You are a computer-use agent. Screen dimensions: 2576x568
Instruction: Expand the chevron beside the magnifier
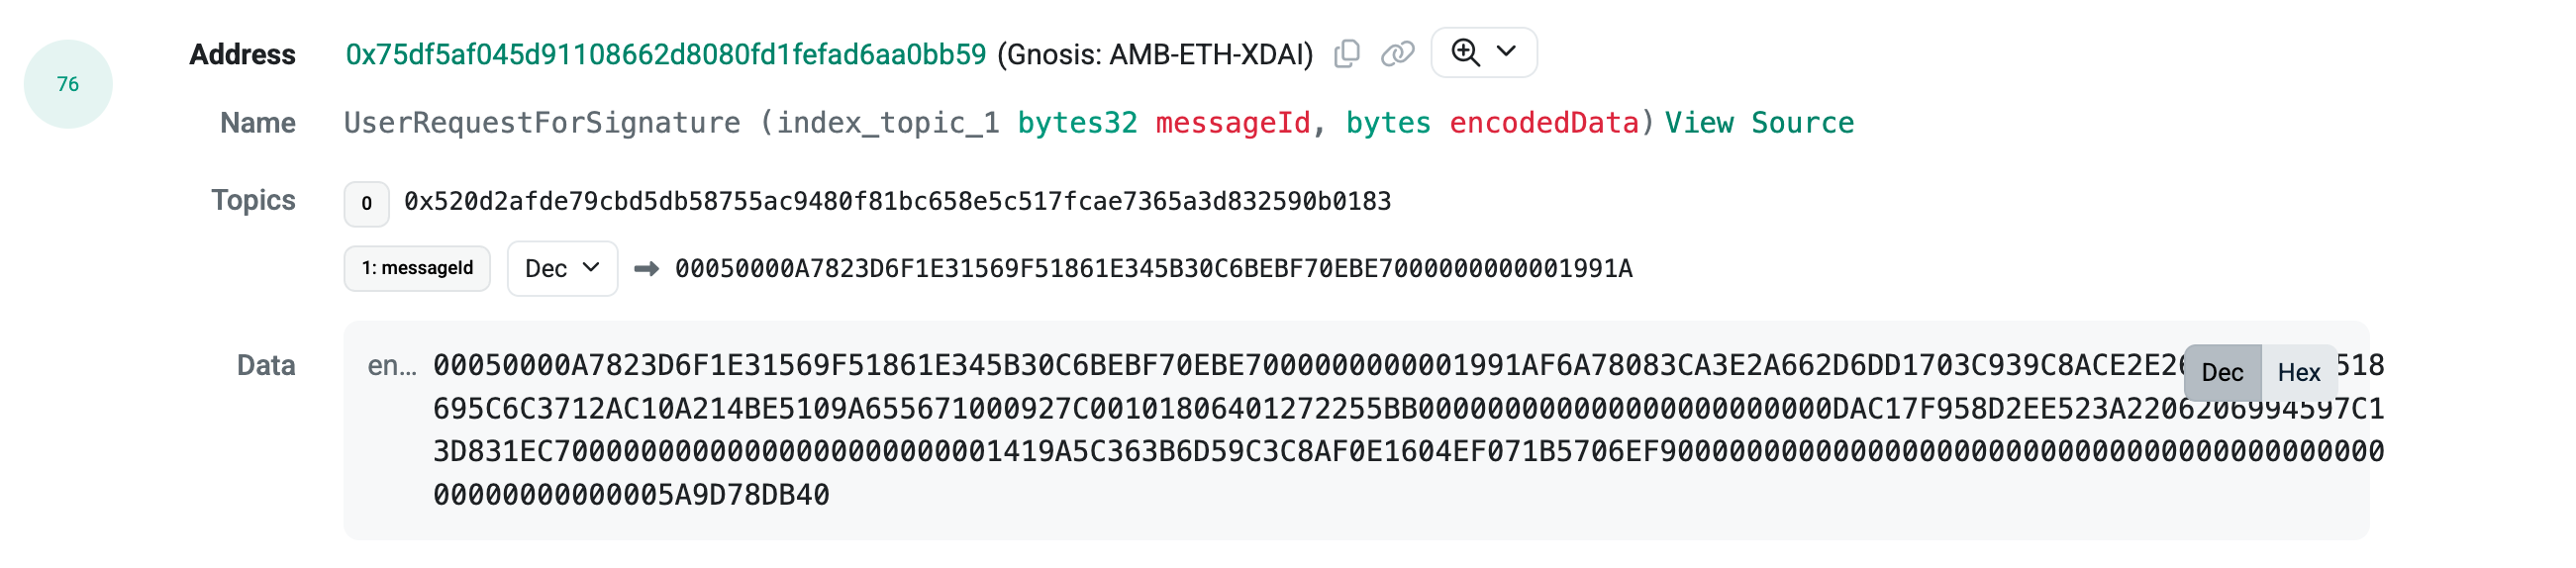tap(1506, 52)
